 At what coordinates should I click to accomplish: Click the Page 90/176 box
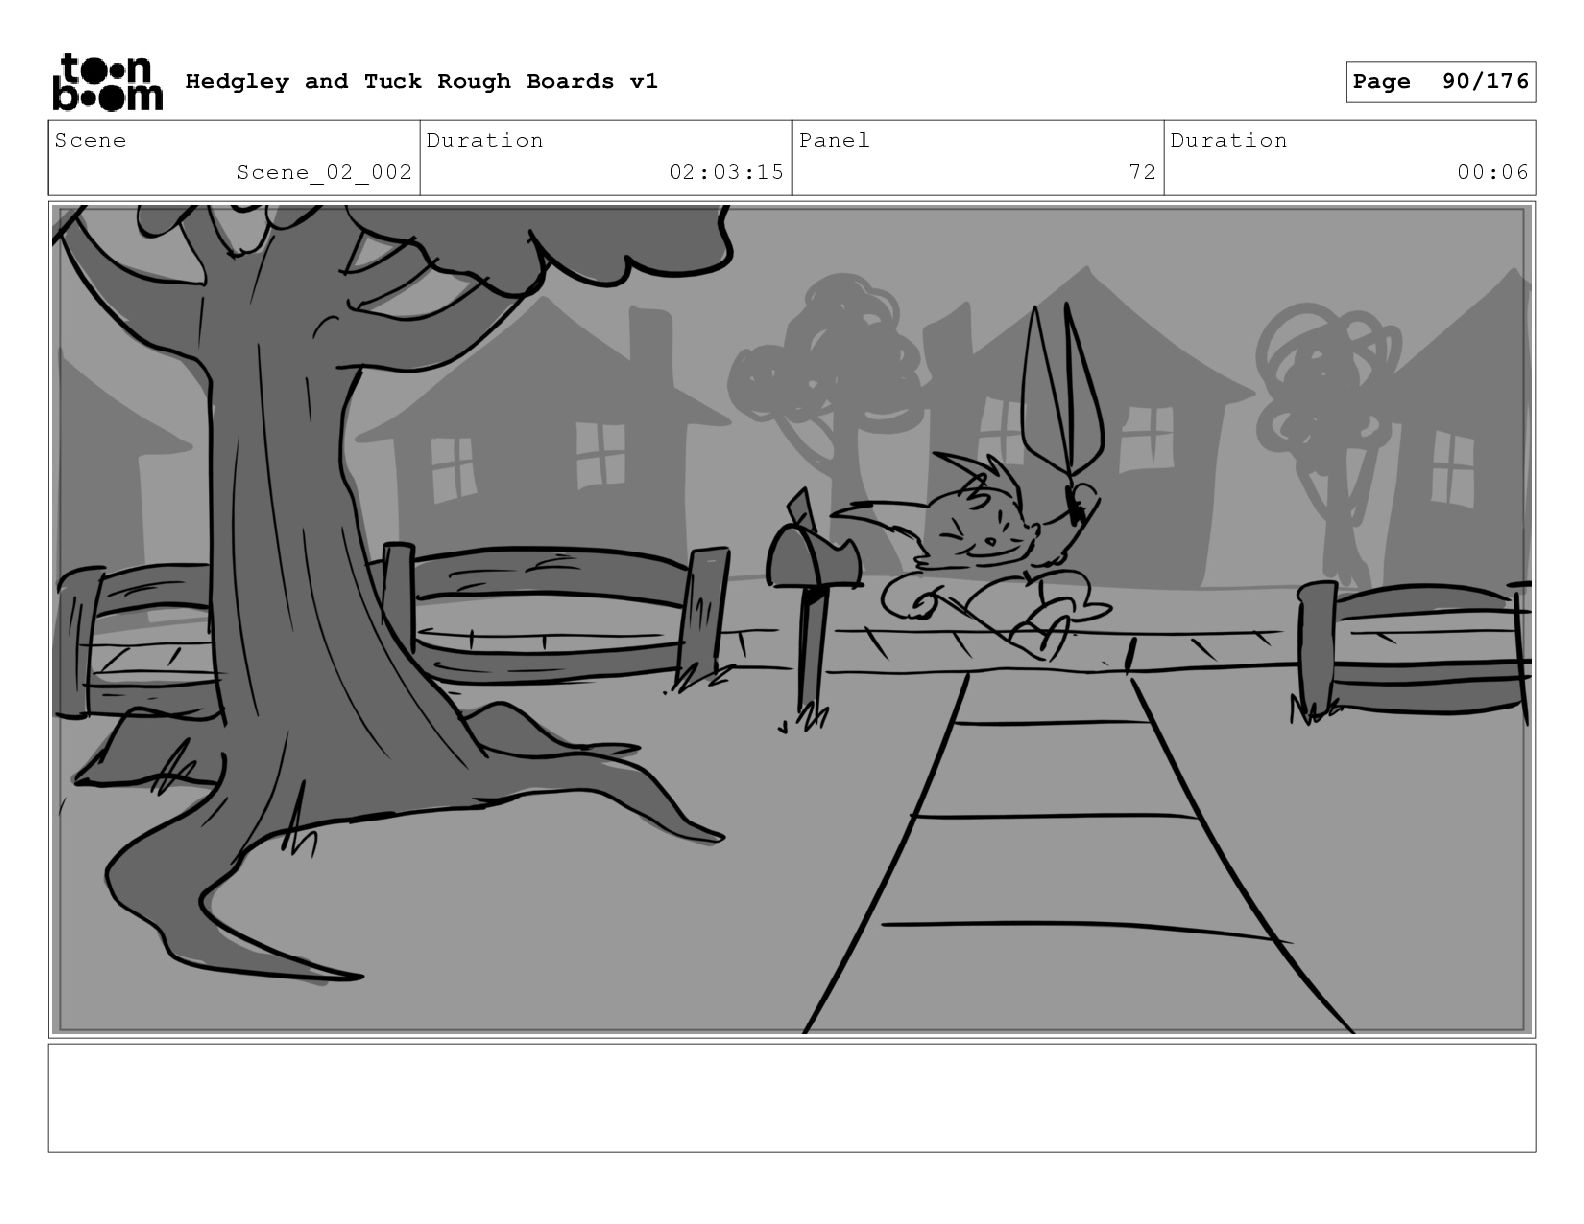pyautogui.click(x=1440, y=82)
